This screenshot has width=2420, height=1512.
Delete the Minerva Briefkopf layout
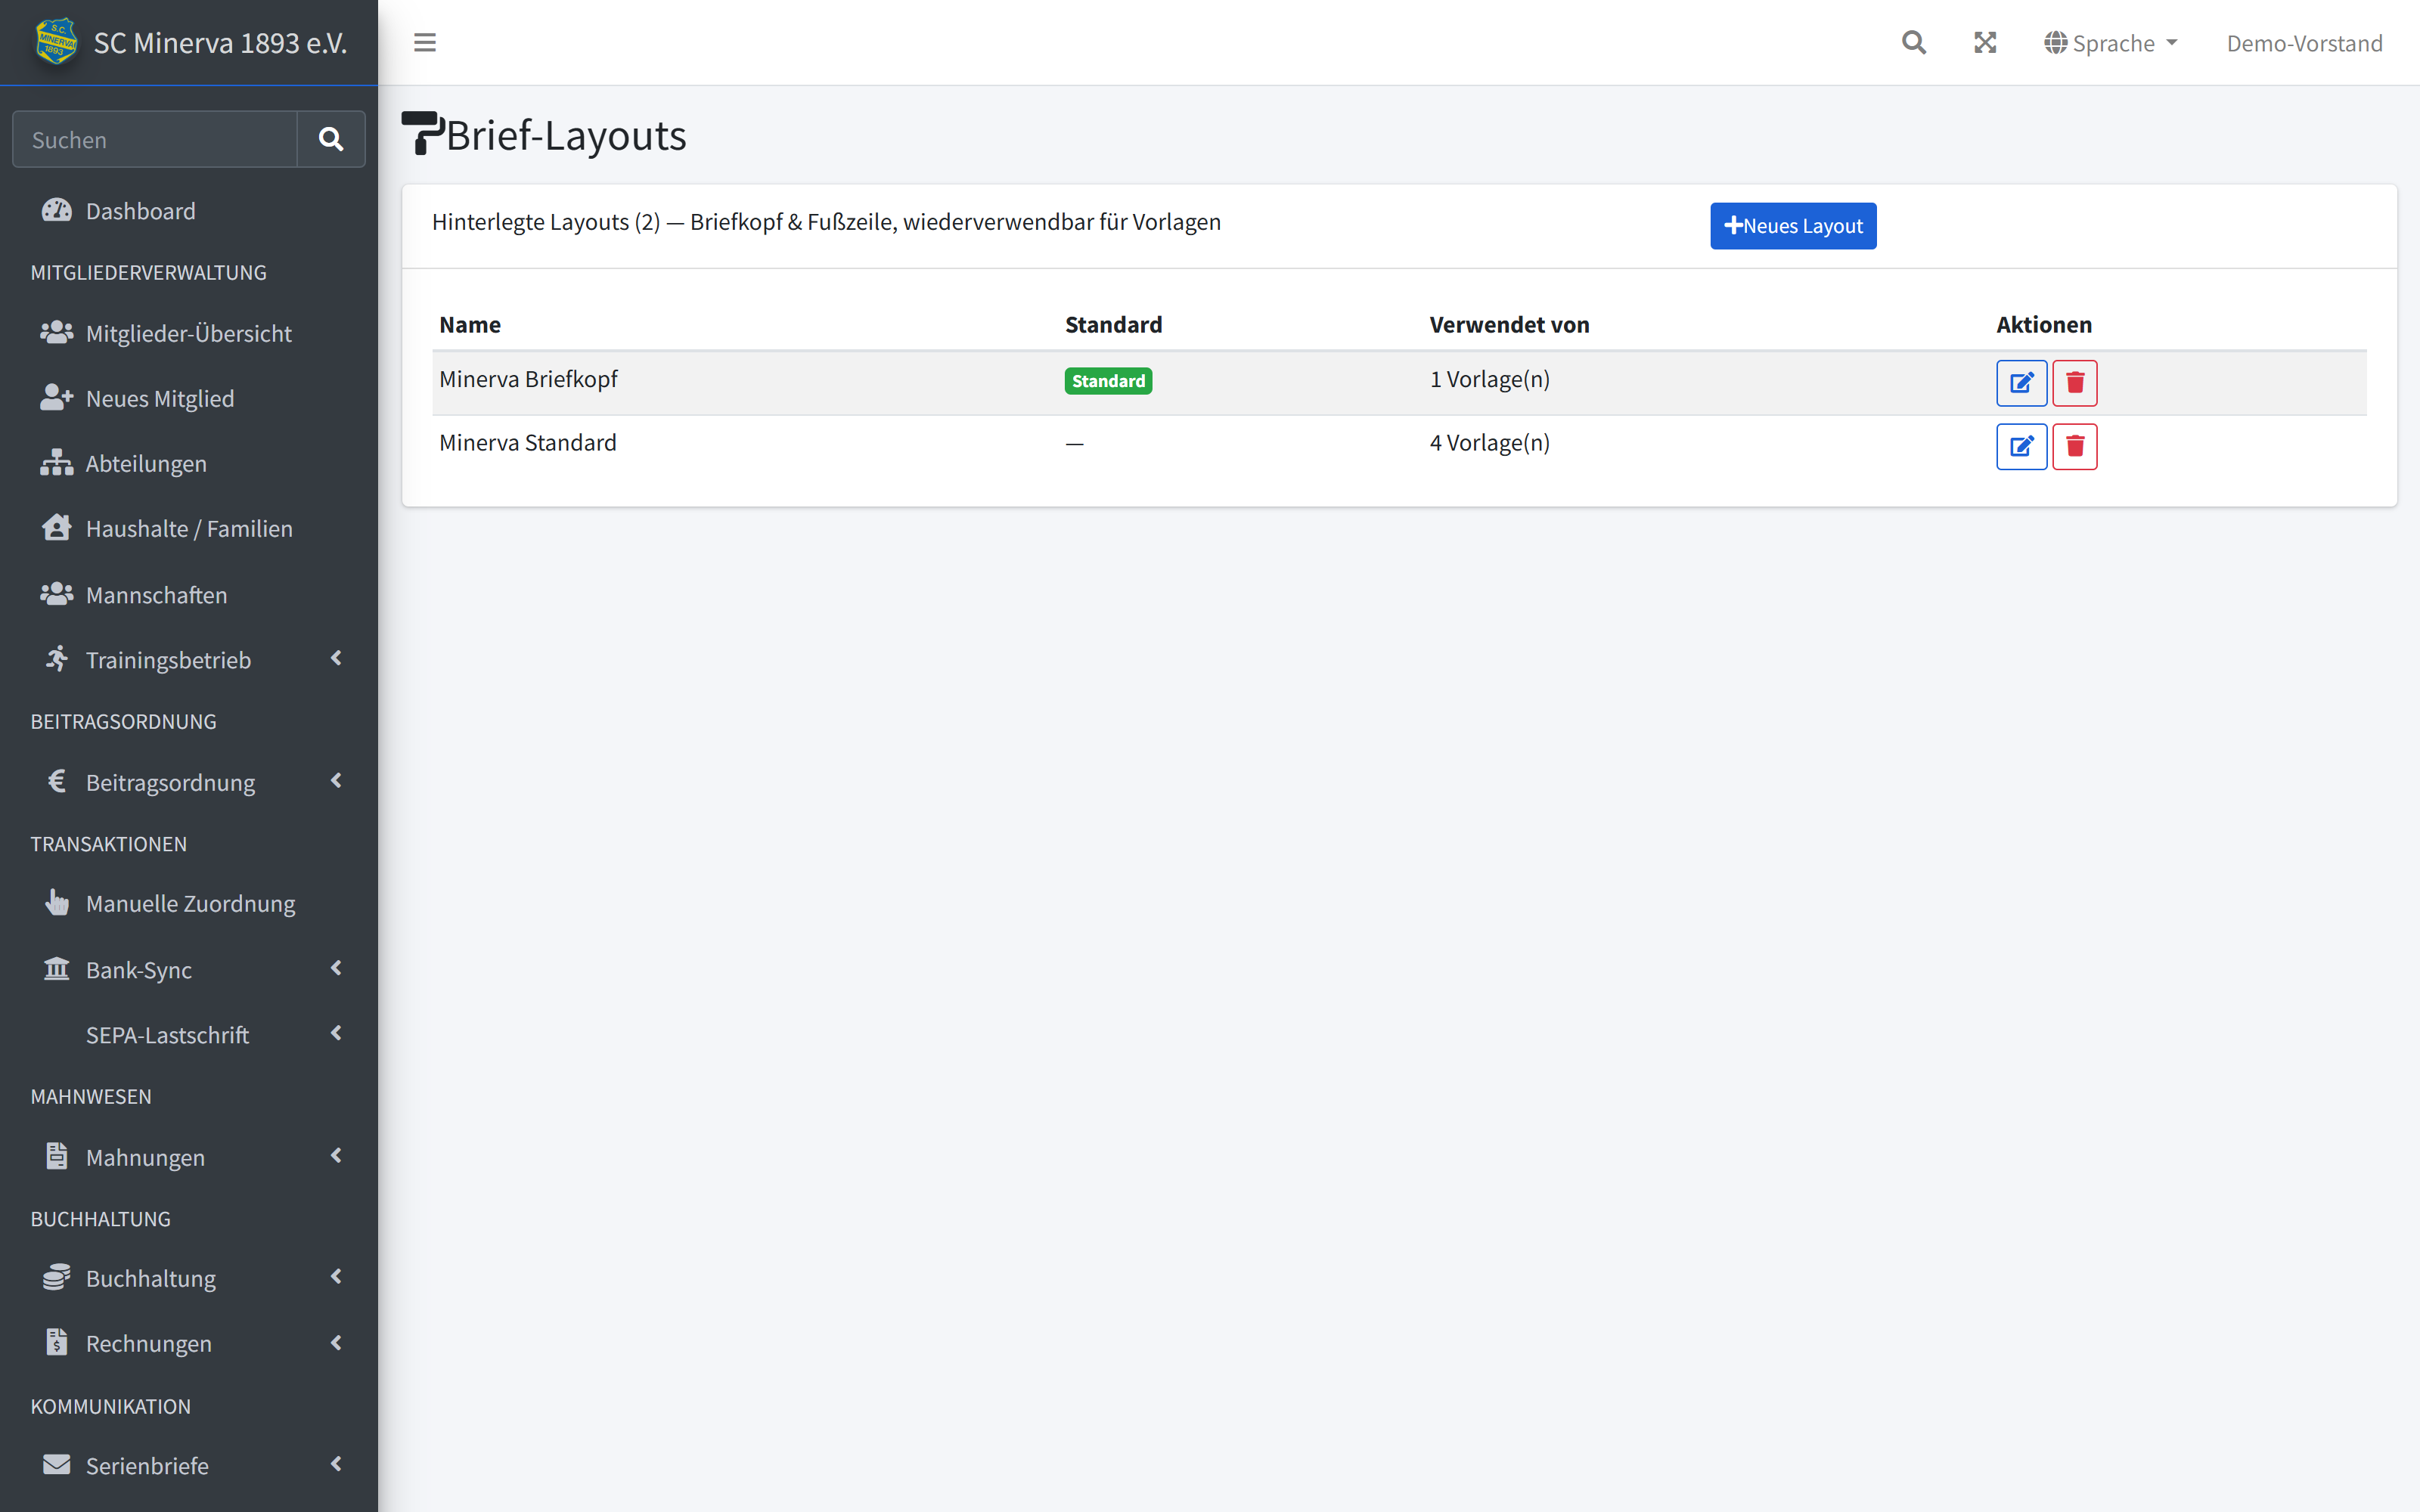point(2075,383)
